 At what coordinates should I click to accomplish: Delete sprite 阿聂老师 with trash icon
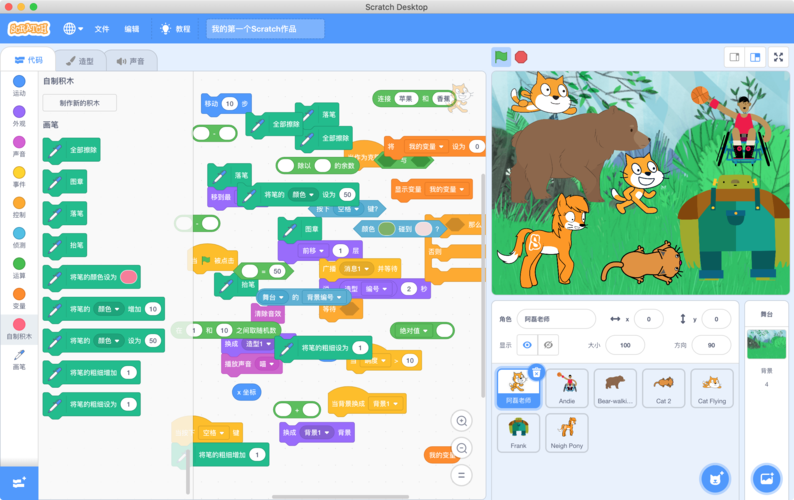pyautogui.click(x=536, y=373)
